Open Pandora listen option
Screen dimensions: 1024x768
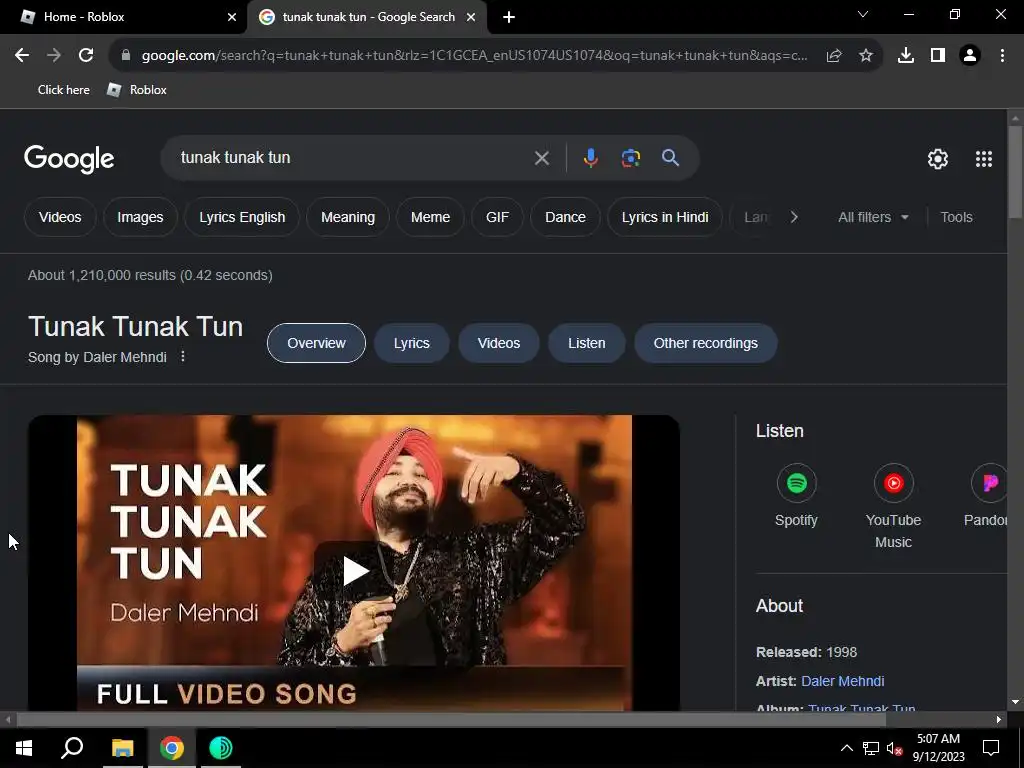point(985,495)
